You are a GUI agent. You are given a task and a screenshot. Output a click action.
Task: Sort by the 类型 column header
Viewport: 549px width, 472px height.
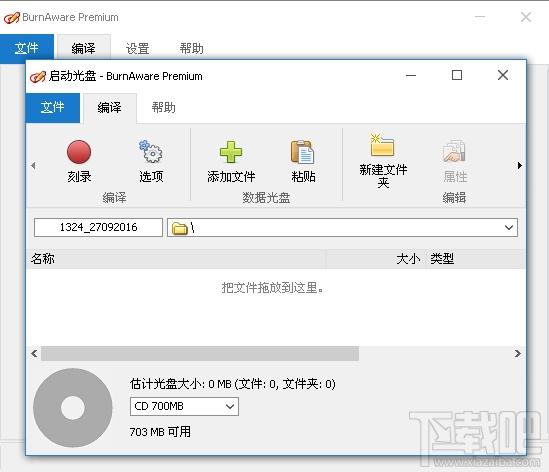click(x=475, y=259)
